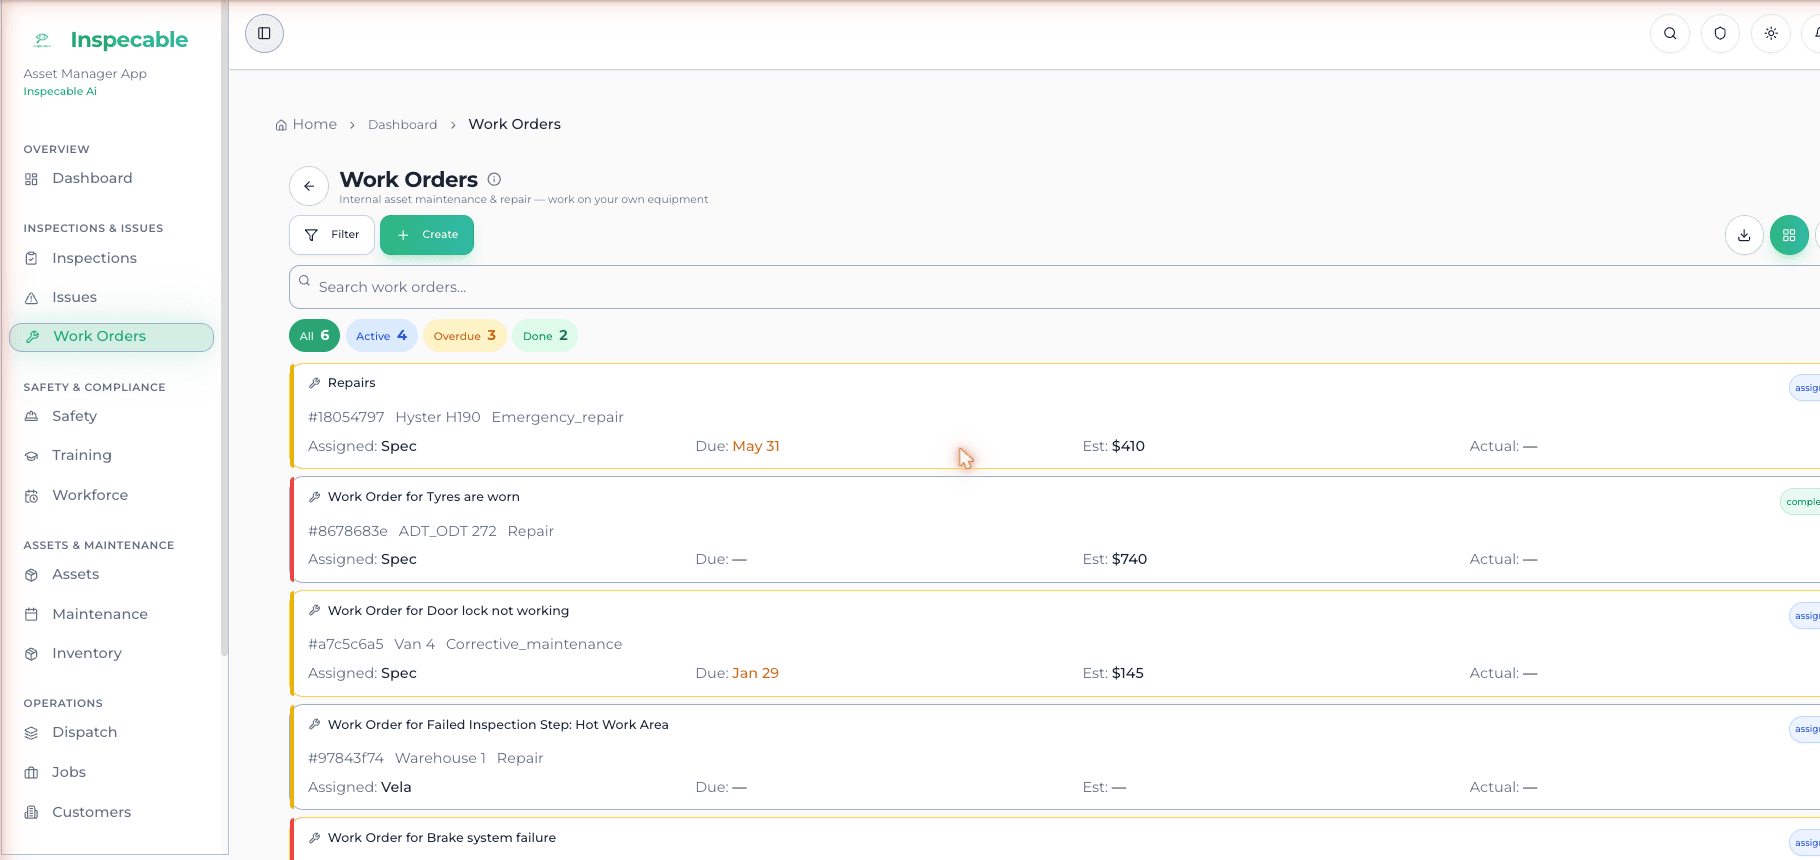Screen dimensions: 1820x860
Task: Toggle the sidebar collapse button
Action: [x=264, y=33]
